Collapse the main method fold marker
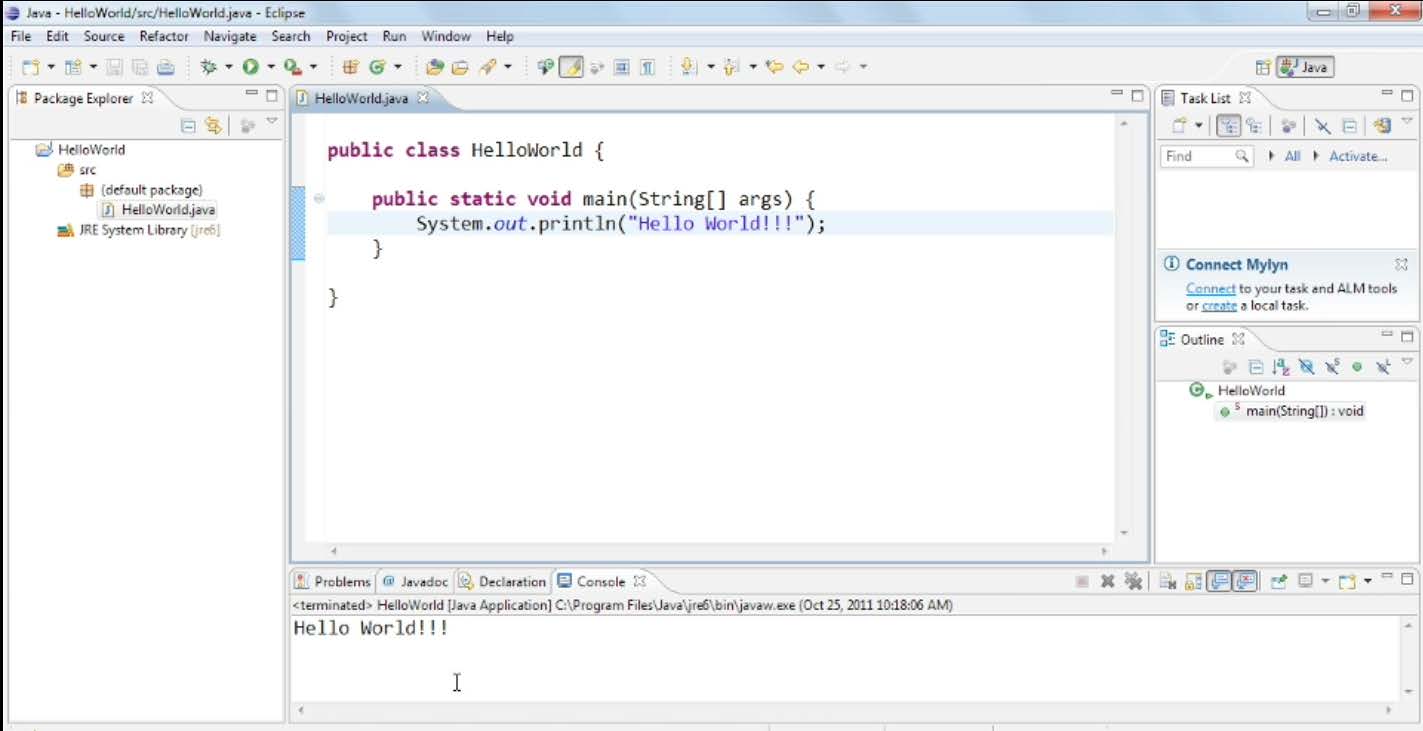The width and height of the screenshot is (1423, 731). coord(319,199)
